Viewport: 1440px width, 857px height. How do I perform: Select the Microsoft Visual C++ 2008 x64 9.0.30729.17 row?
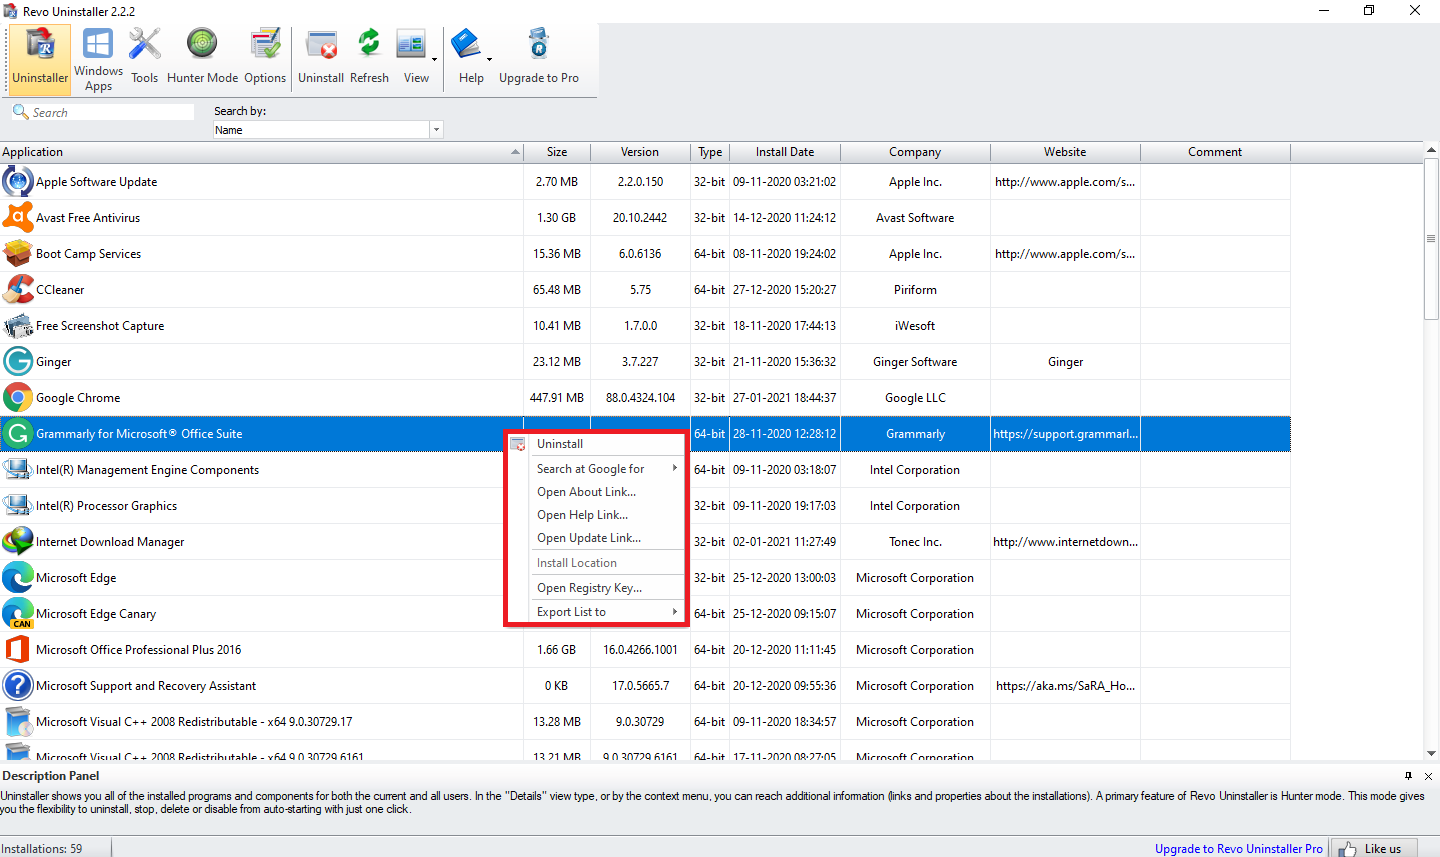(x=645, y=722)
